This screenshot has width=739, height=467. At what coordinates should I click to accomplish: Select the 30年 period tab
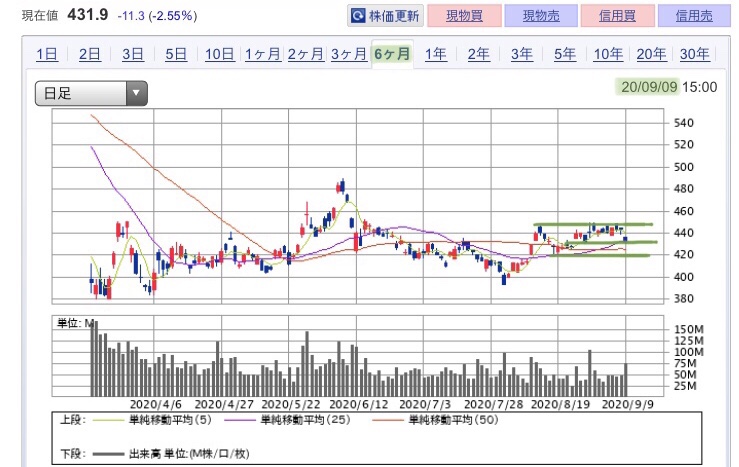tap(695, 54)
